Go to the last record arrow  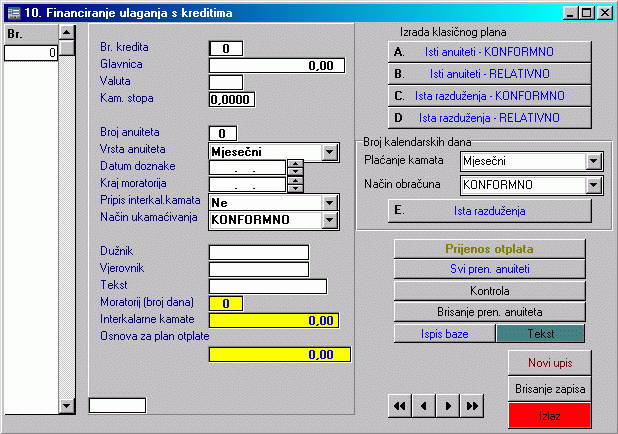pos(472,406)
